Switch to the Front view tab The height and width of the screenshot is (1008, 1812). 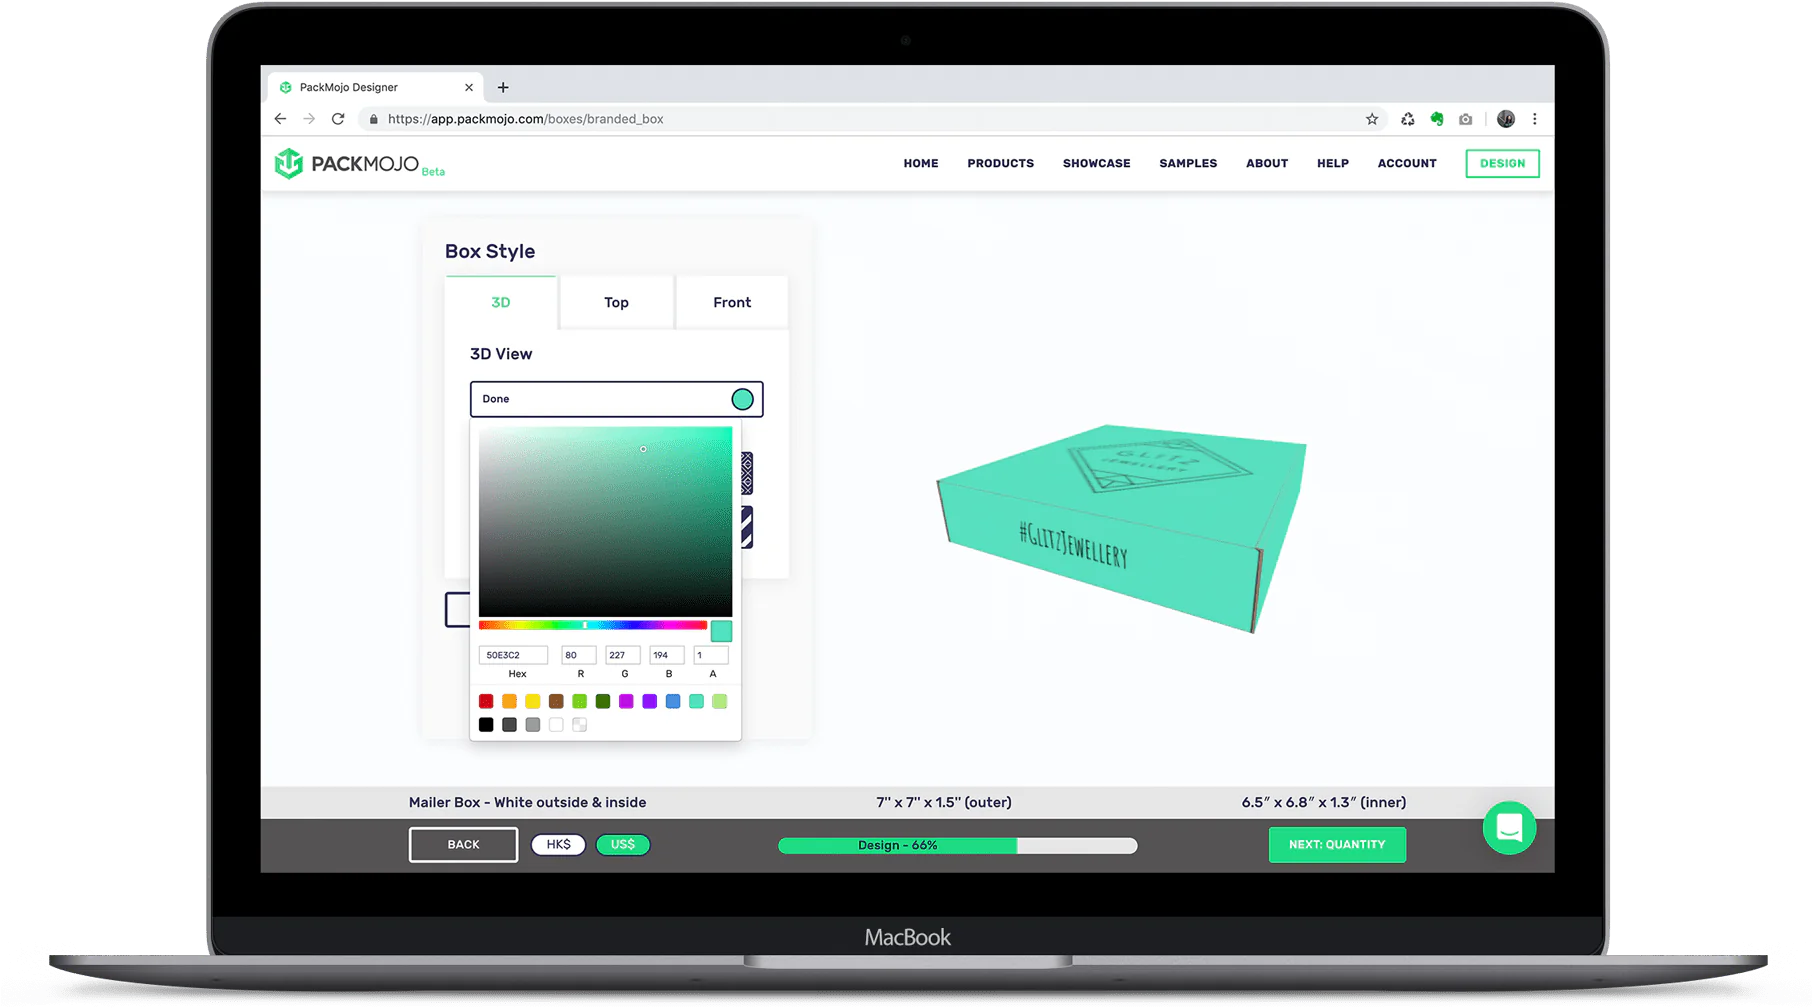pos(732,302)
